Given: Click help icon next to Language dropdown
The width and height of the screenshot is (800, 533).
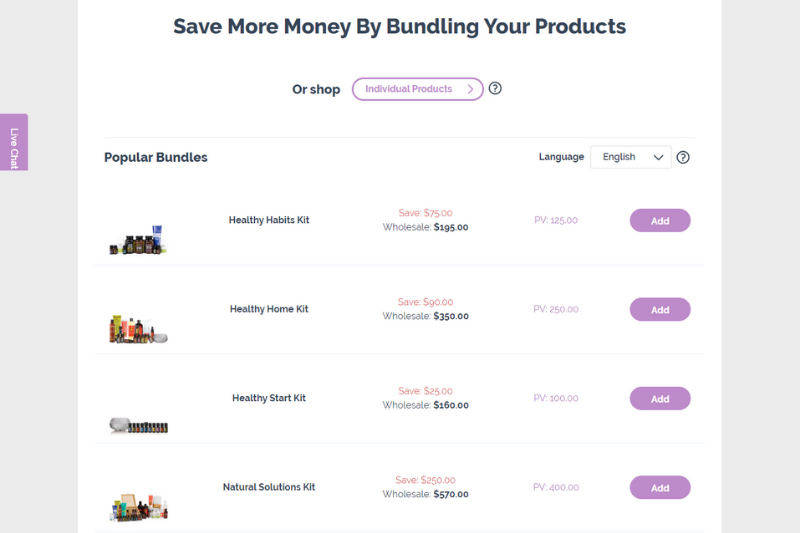Looking at the screenshot, I should pyautogui.click(x=683, y=157).
